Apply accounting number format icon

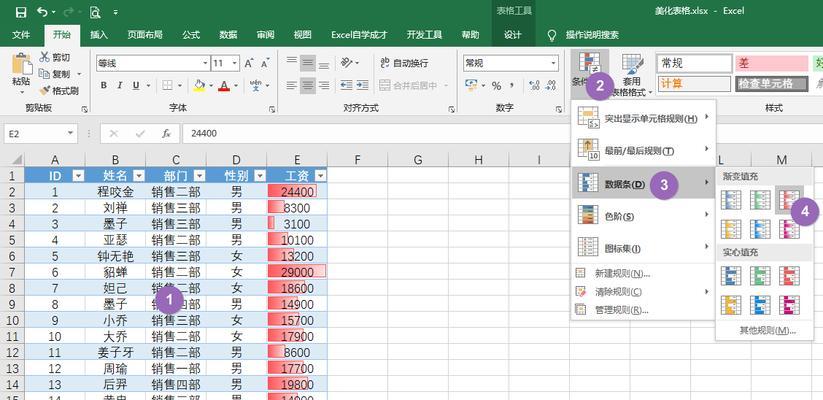471,85
